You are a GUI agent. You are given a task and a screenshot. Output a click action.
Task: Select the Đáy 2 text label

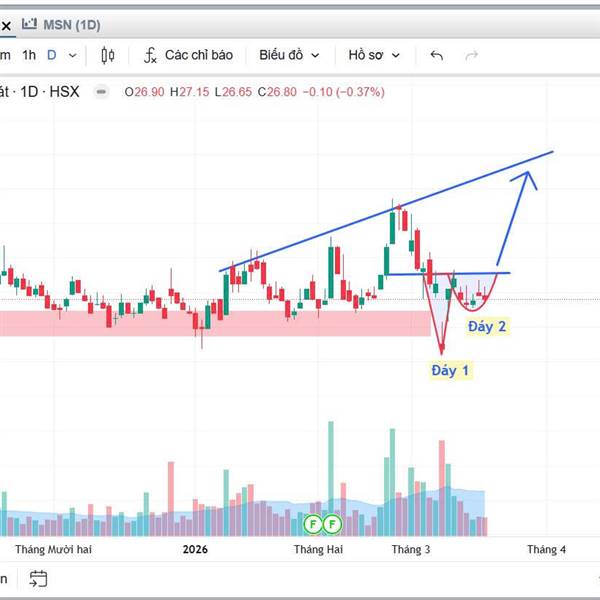tap(487, 326)
